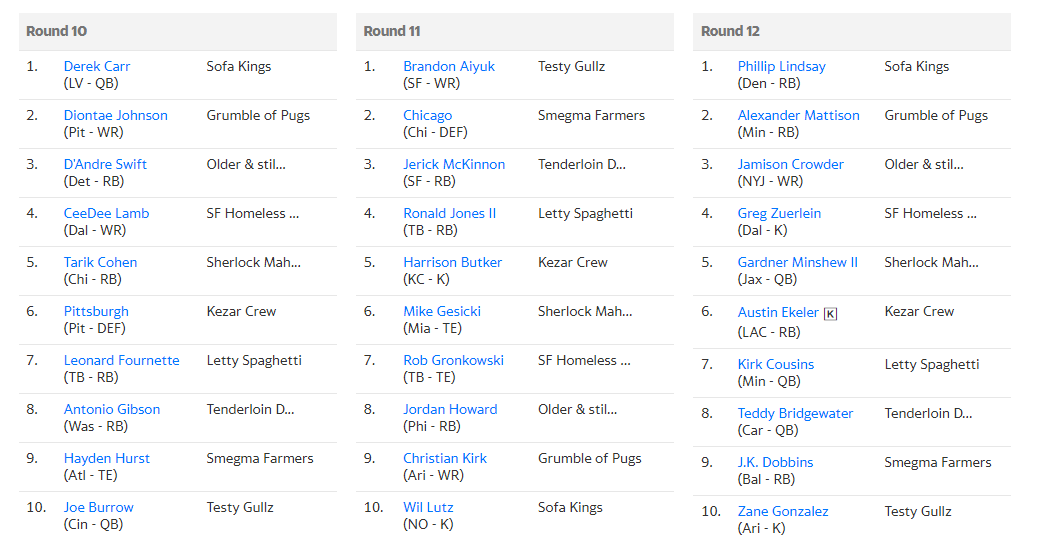The width and height of the screenshot is (1045, 543).
Task: Open Brandon Aiyuk in Round 11
Action: click(449, 66)
